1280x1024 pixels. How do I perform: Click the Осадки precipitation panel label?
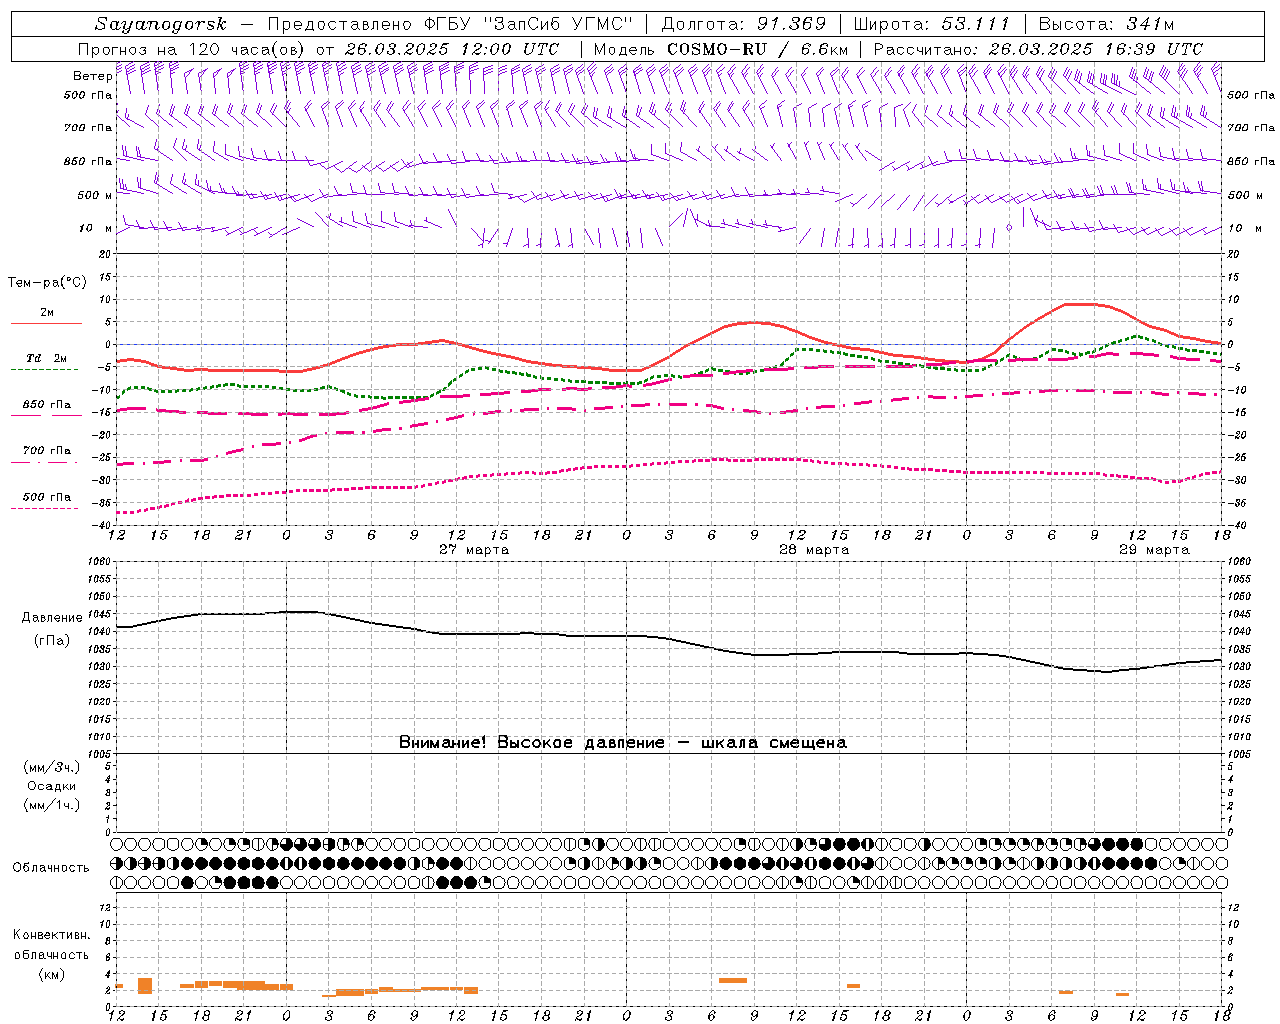click(x=52, y=786)
